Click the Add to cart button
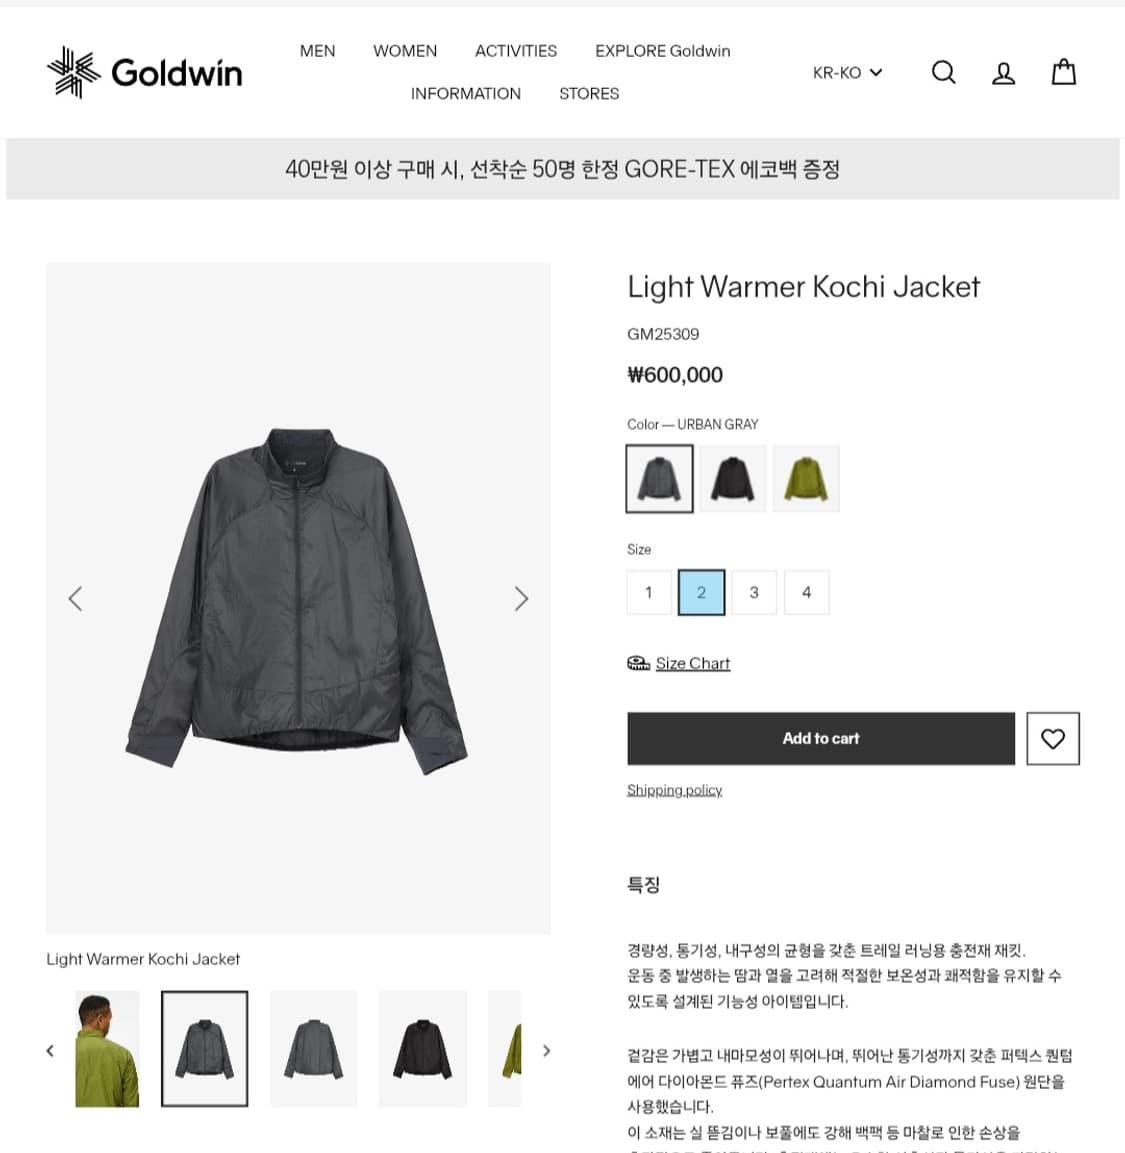 pyautogui.click(x=821, y=738)
